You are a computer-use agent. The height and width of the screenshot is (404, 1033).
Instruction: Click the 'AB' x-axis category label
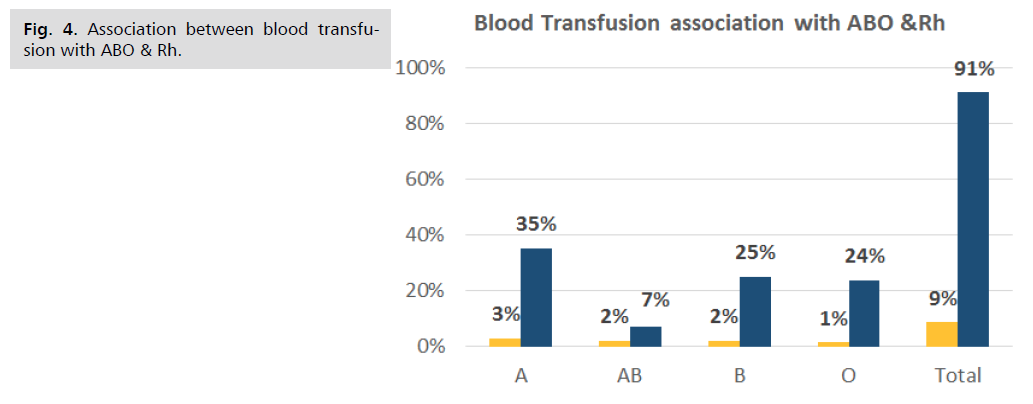(629, 376)
